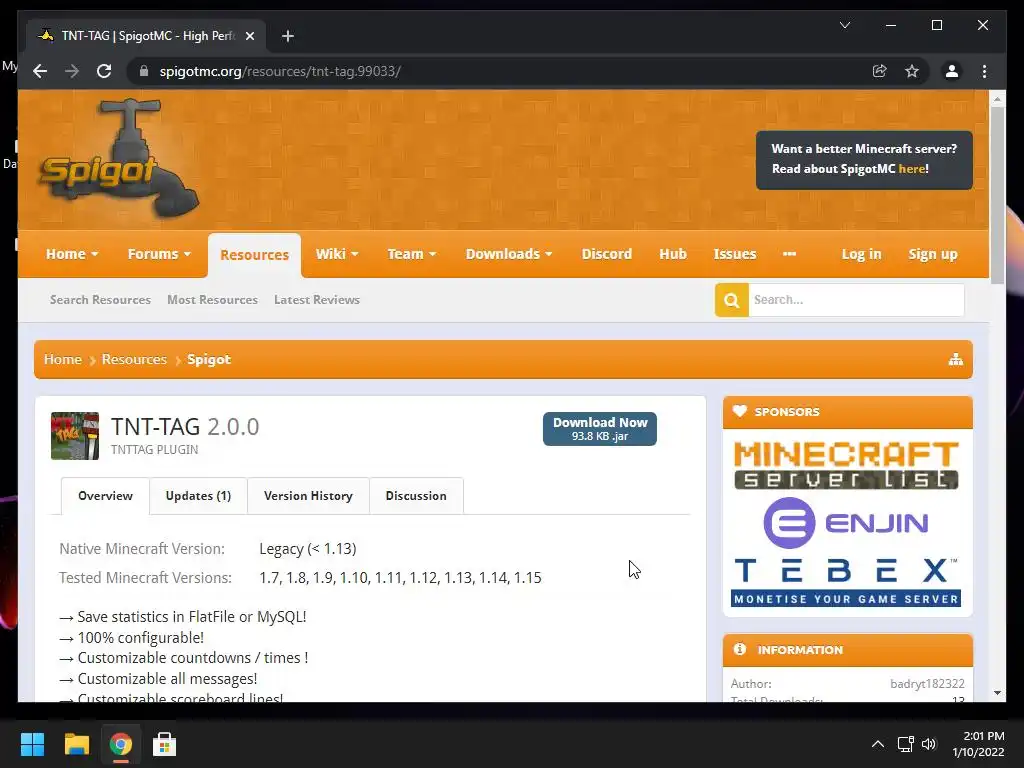Click the Download Now button
This screenshot has width=1024, height=768.
pos(600,429)
